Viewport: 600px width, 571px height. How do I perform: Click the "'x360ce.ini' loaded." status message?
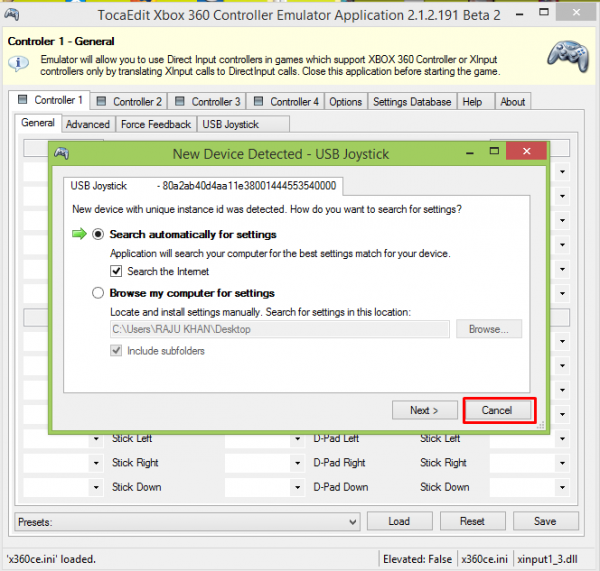[x=51, y=559]
